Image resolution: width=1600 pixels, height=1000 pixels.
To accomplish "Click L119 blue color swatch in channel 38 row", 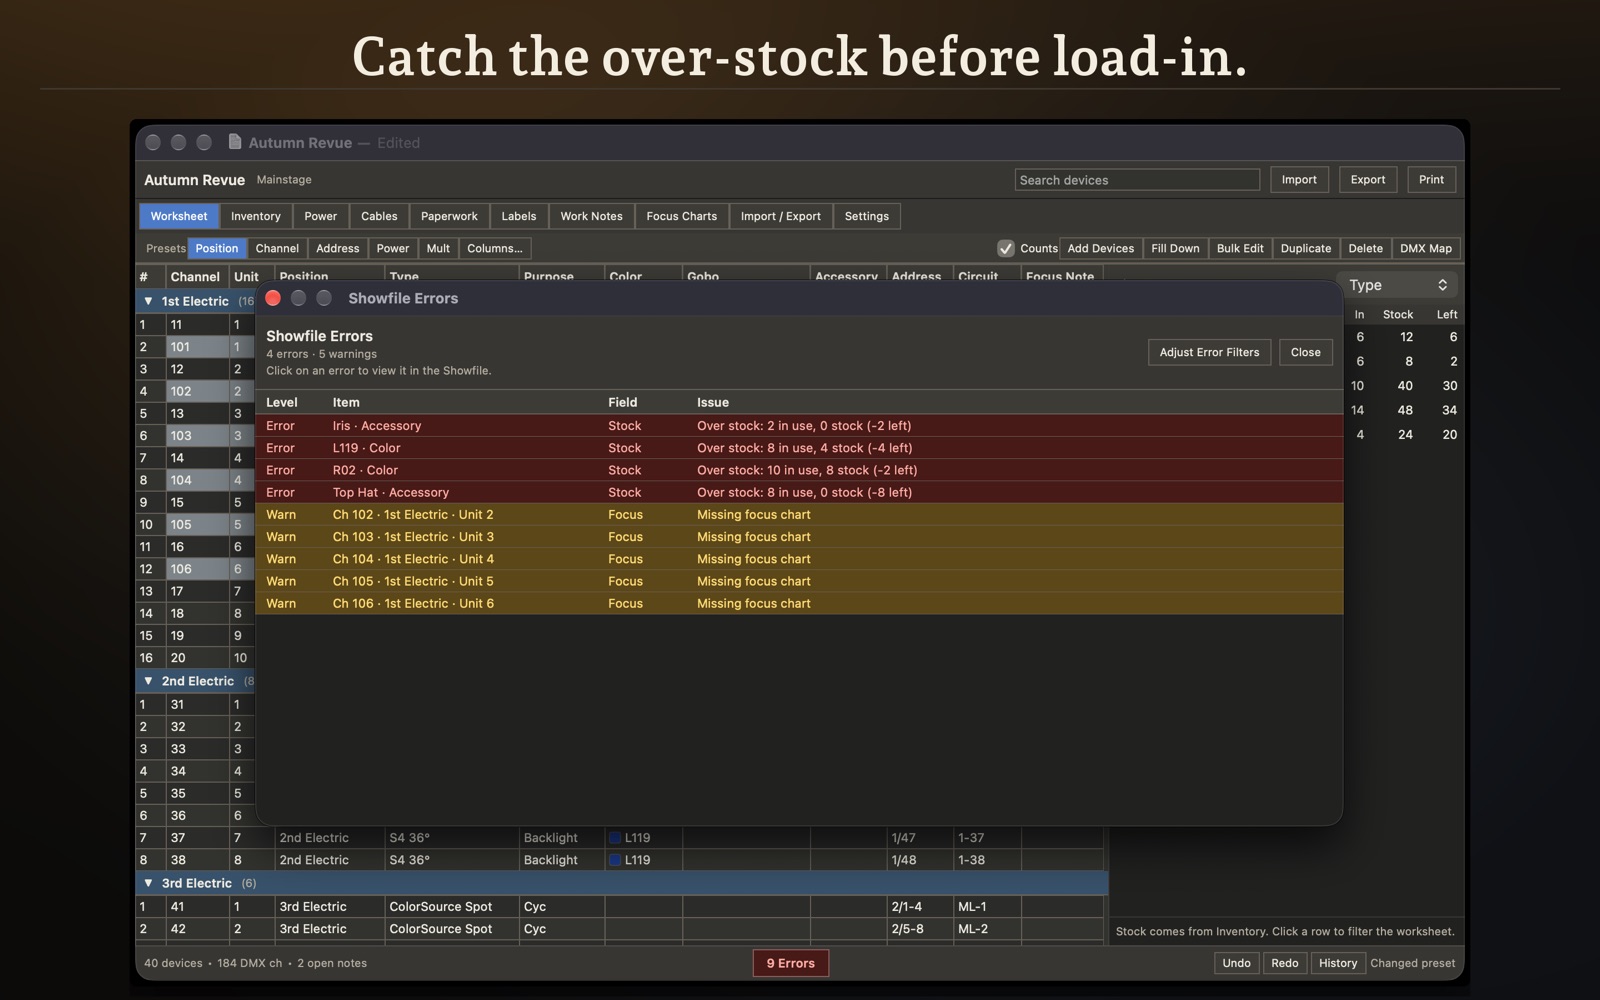I will [x=616, y=860].
